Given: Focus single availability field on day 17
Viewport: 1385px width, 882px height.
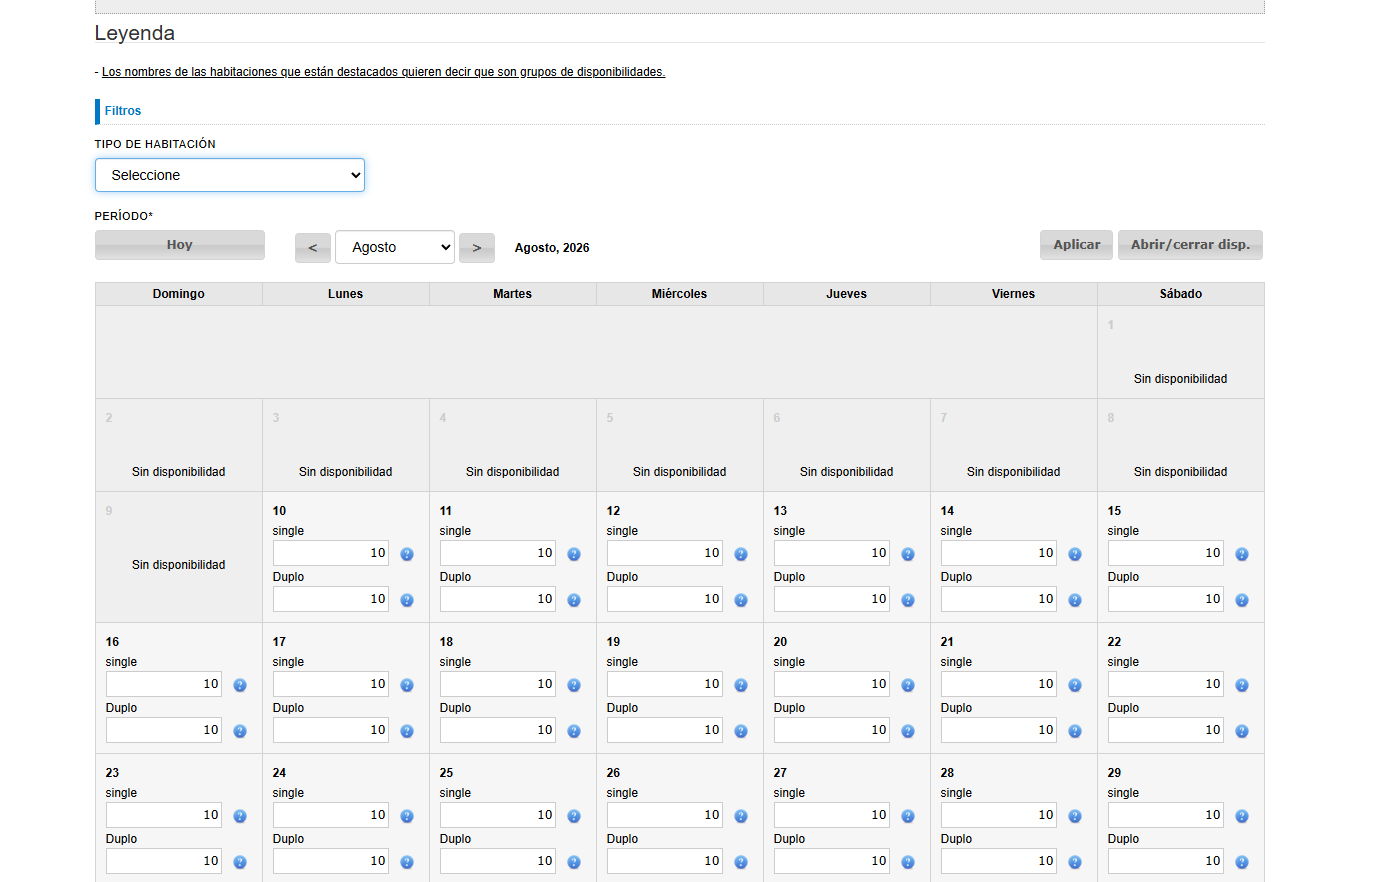Looking at the screenshot, I should click(x=331, y=684).
